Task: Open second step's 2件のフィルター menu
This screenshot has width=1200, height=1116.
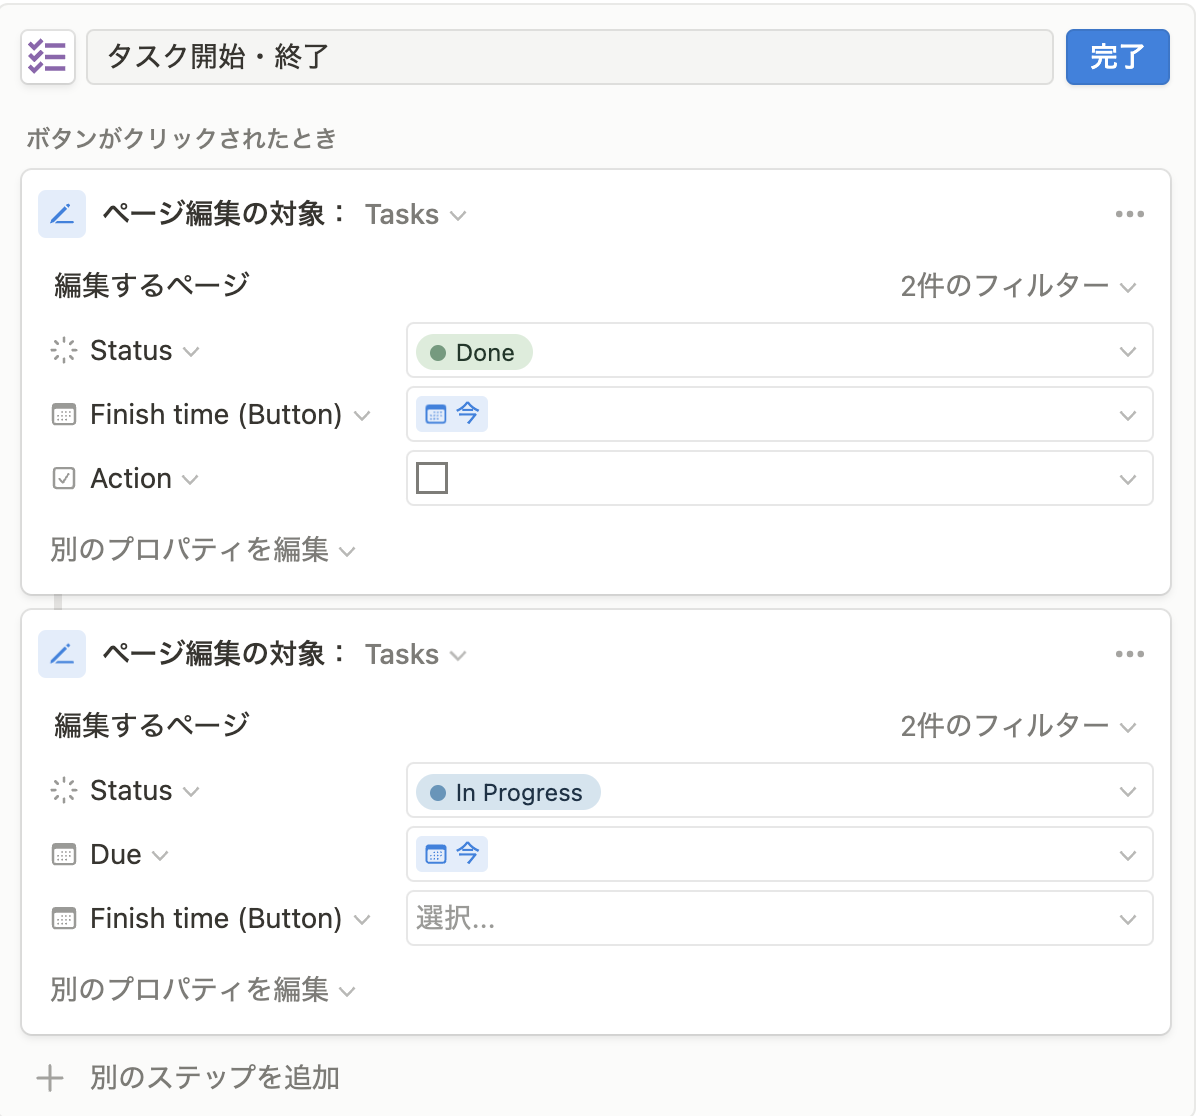Action: coord(1018,726)
